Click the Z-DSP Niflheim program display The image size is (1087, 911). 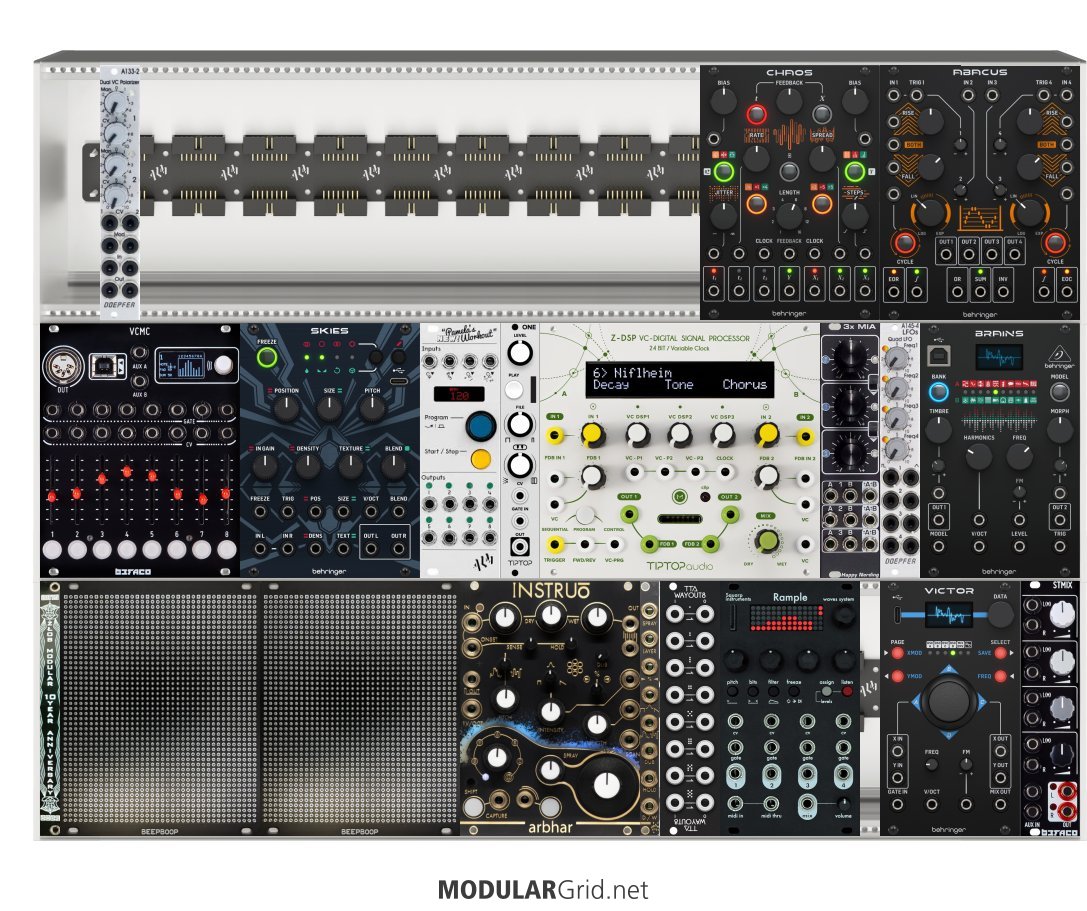679,379
